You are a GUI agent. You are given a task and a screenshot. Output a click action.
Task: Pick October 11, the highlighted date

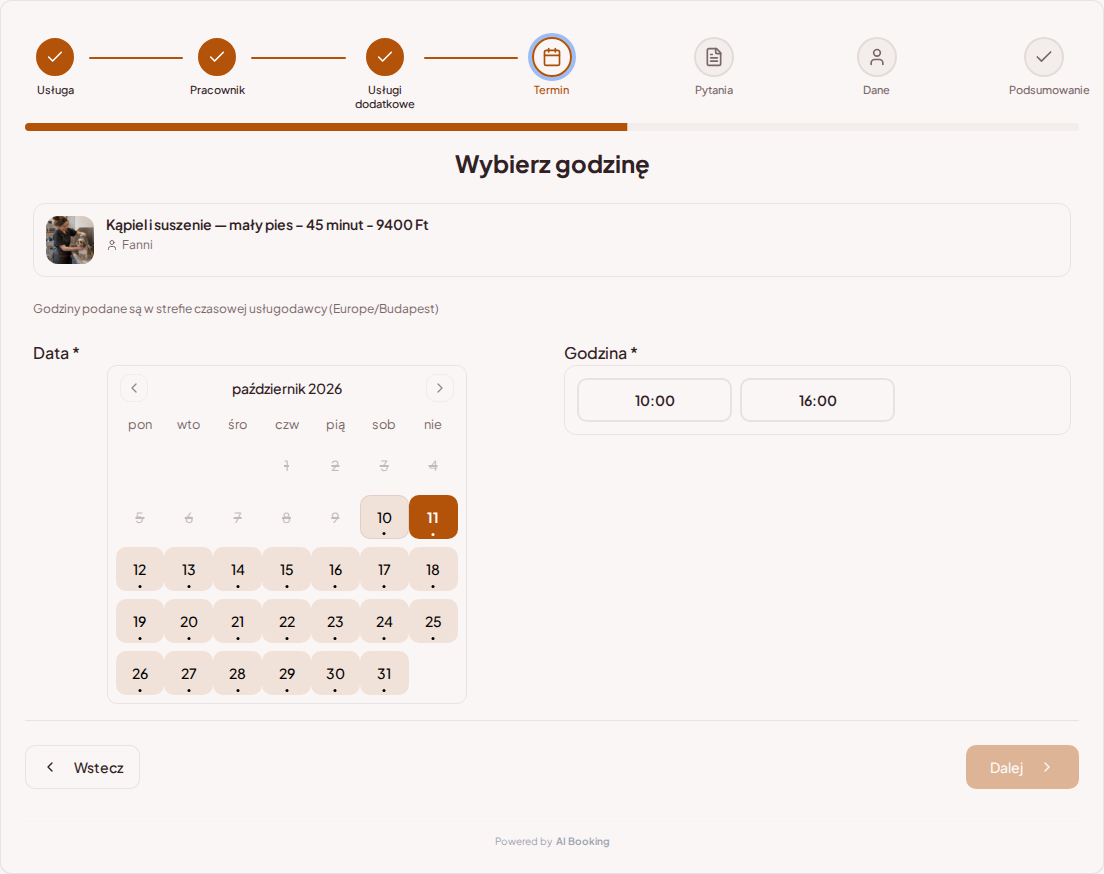433,518
